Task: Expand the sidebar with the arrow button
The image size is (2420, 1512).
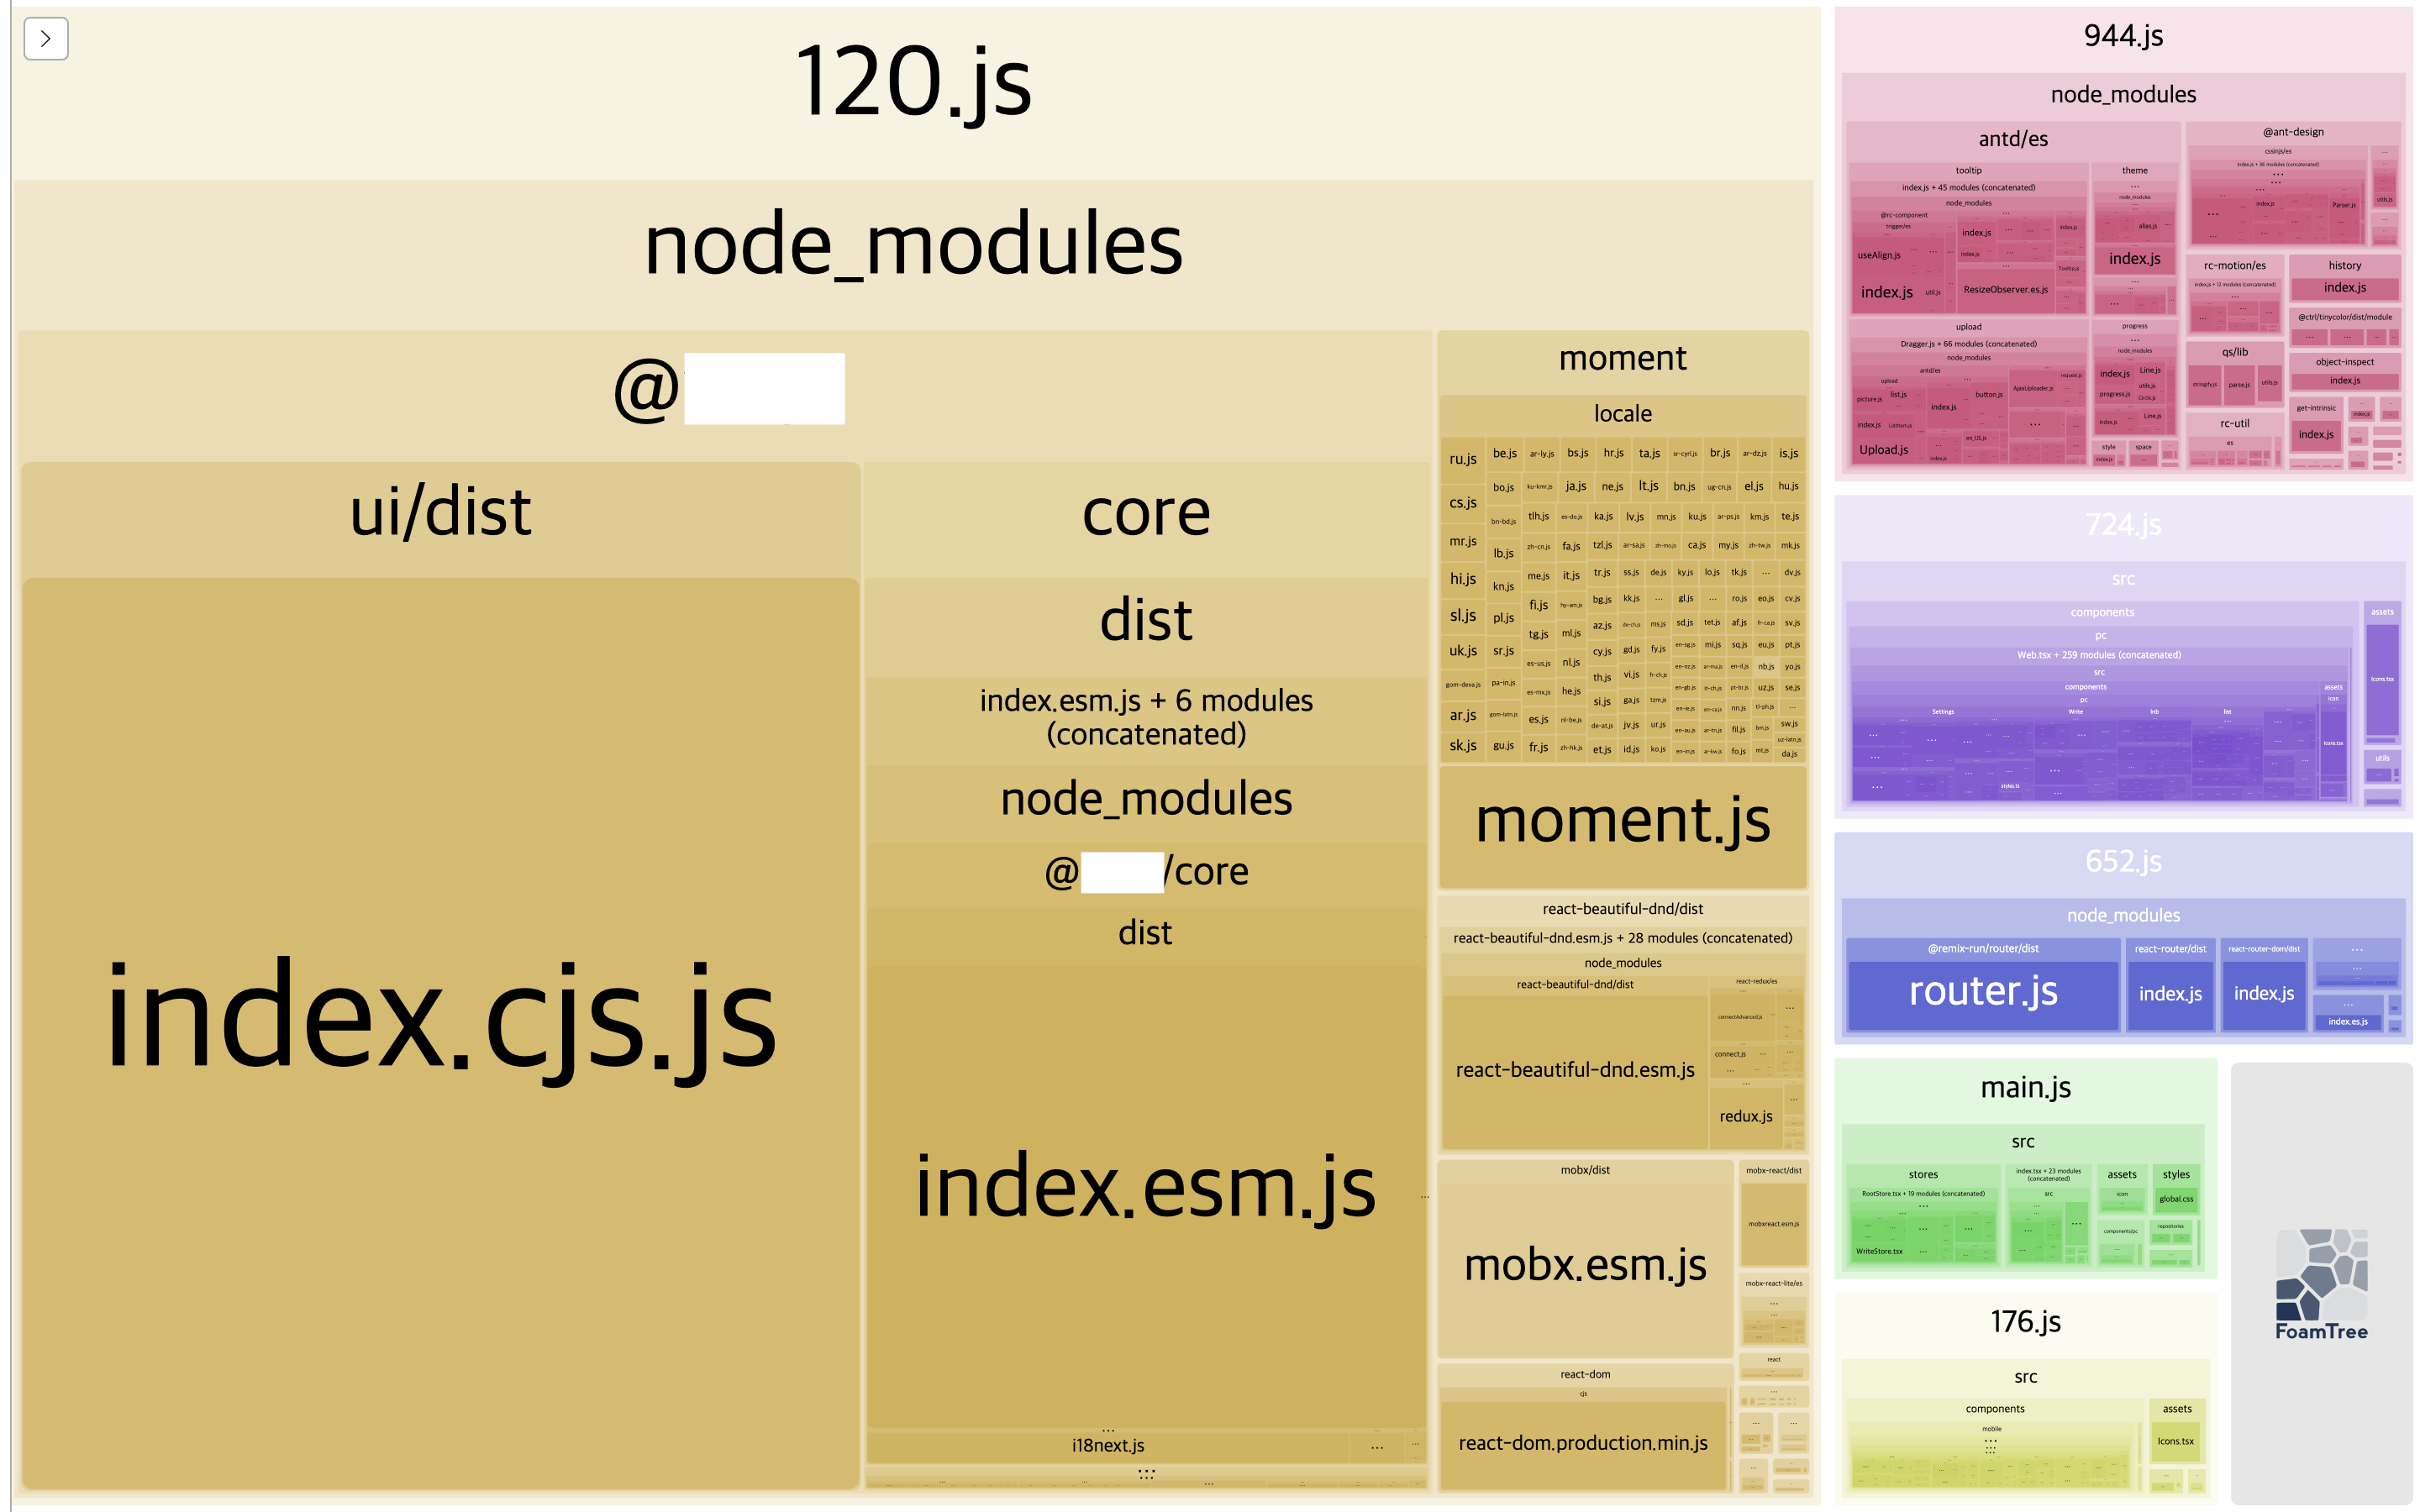Action: tap(46, 39)
